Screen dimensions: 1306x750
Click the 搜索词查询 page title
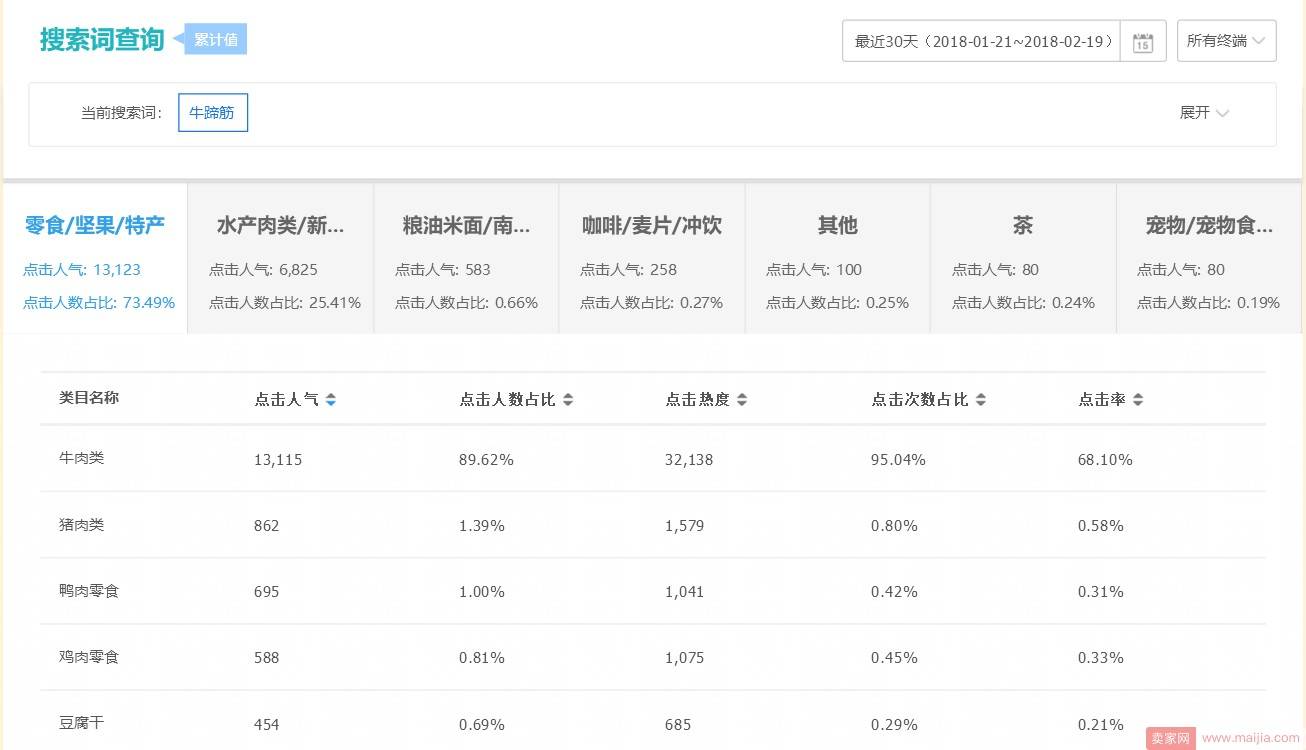[102, 40]
